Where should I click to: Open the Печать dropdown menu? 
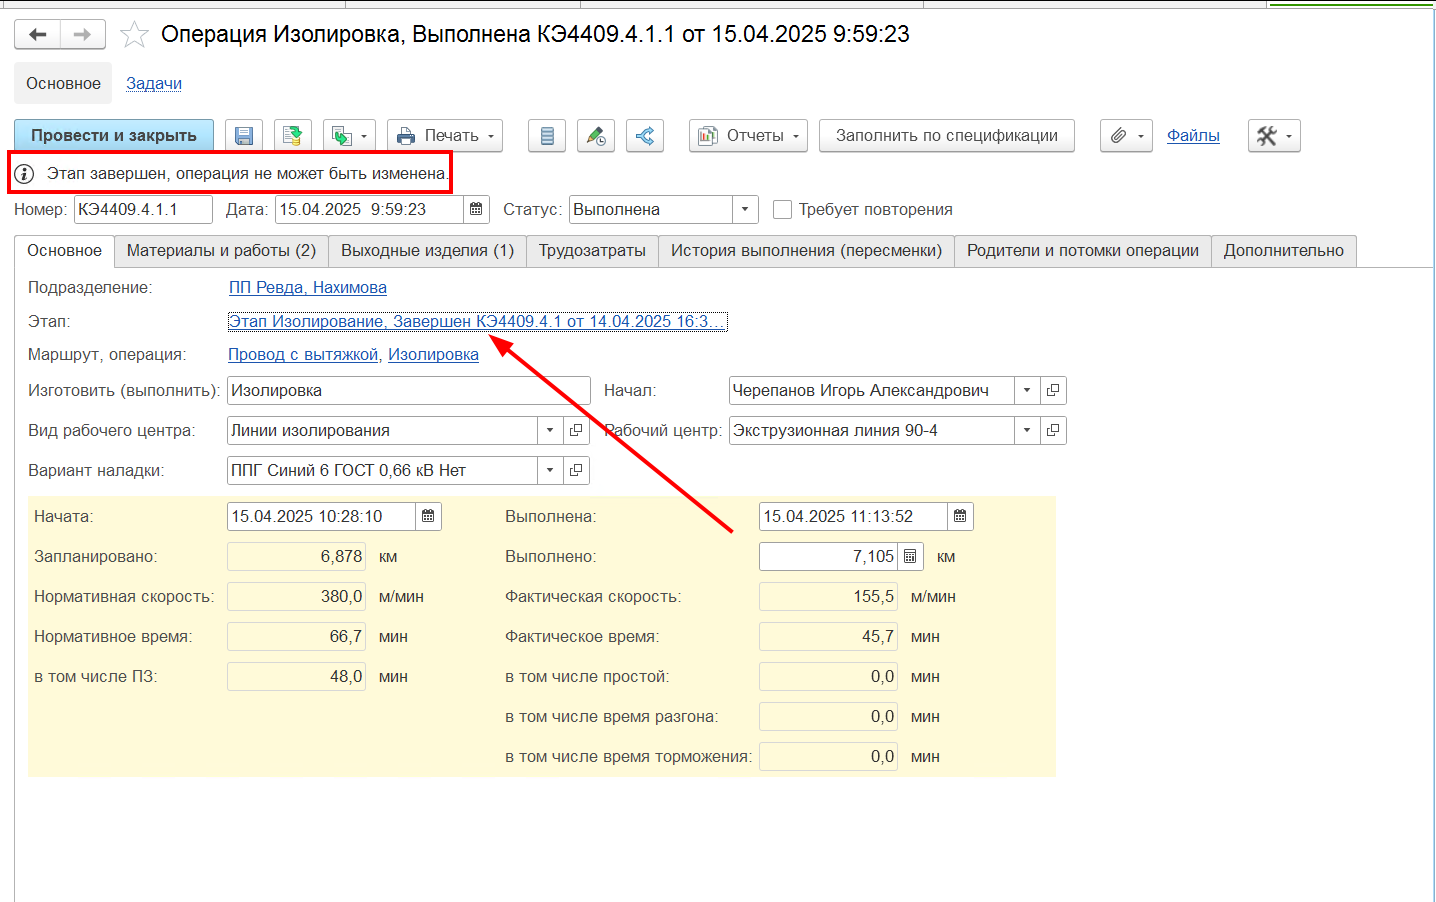445,136
